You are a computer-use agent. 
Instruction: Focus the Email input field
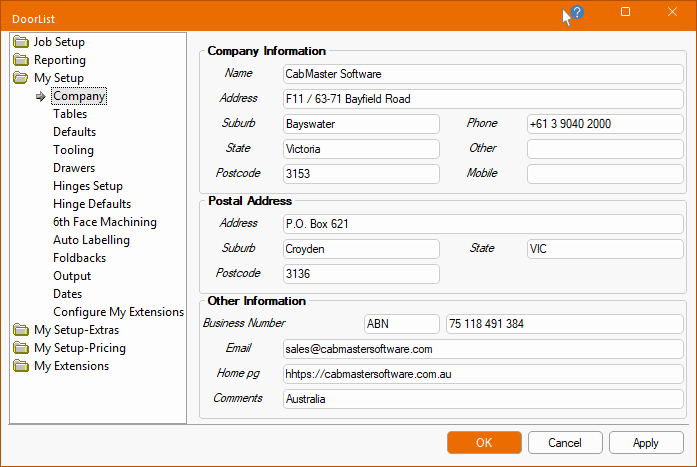coord(483,349)
